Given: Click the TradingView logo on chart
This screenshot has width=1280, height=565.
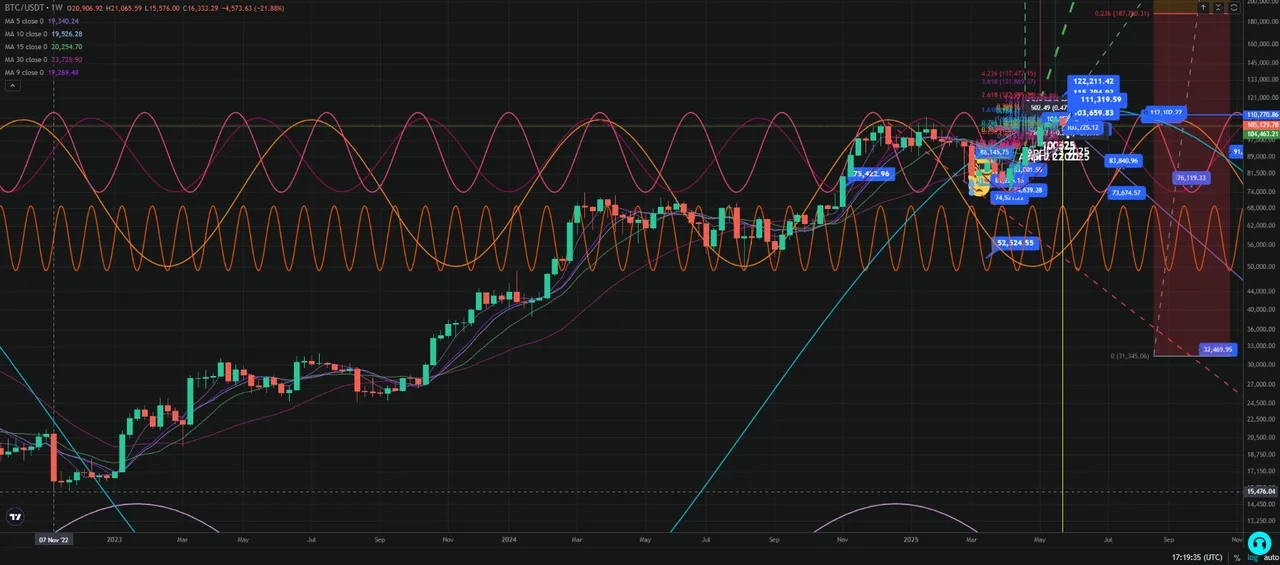Looking at the screenshot, I should point(15,516).
